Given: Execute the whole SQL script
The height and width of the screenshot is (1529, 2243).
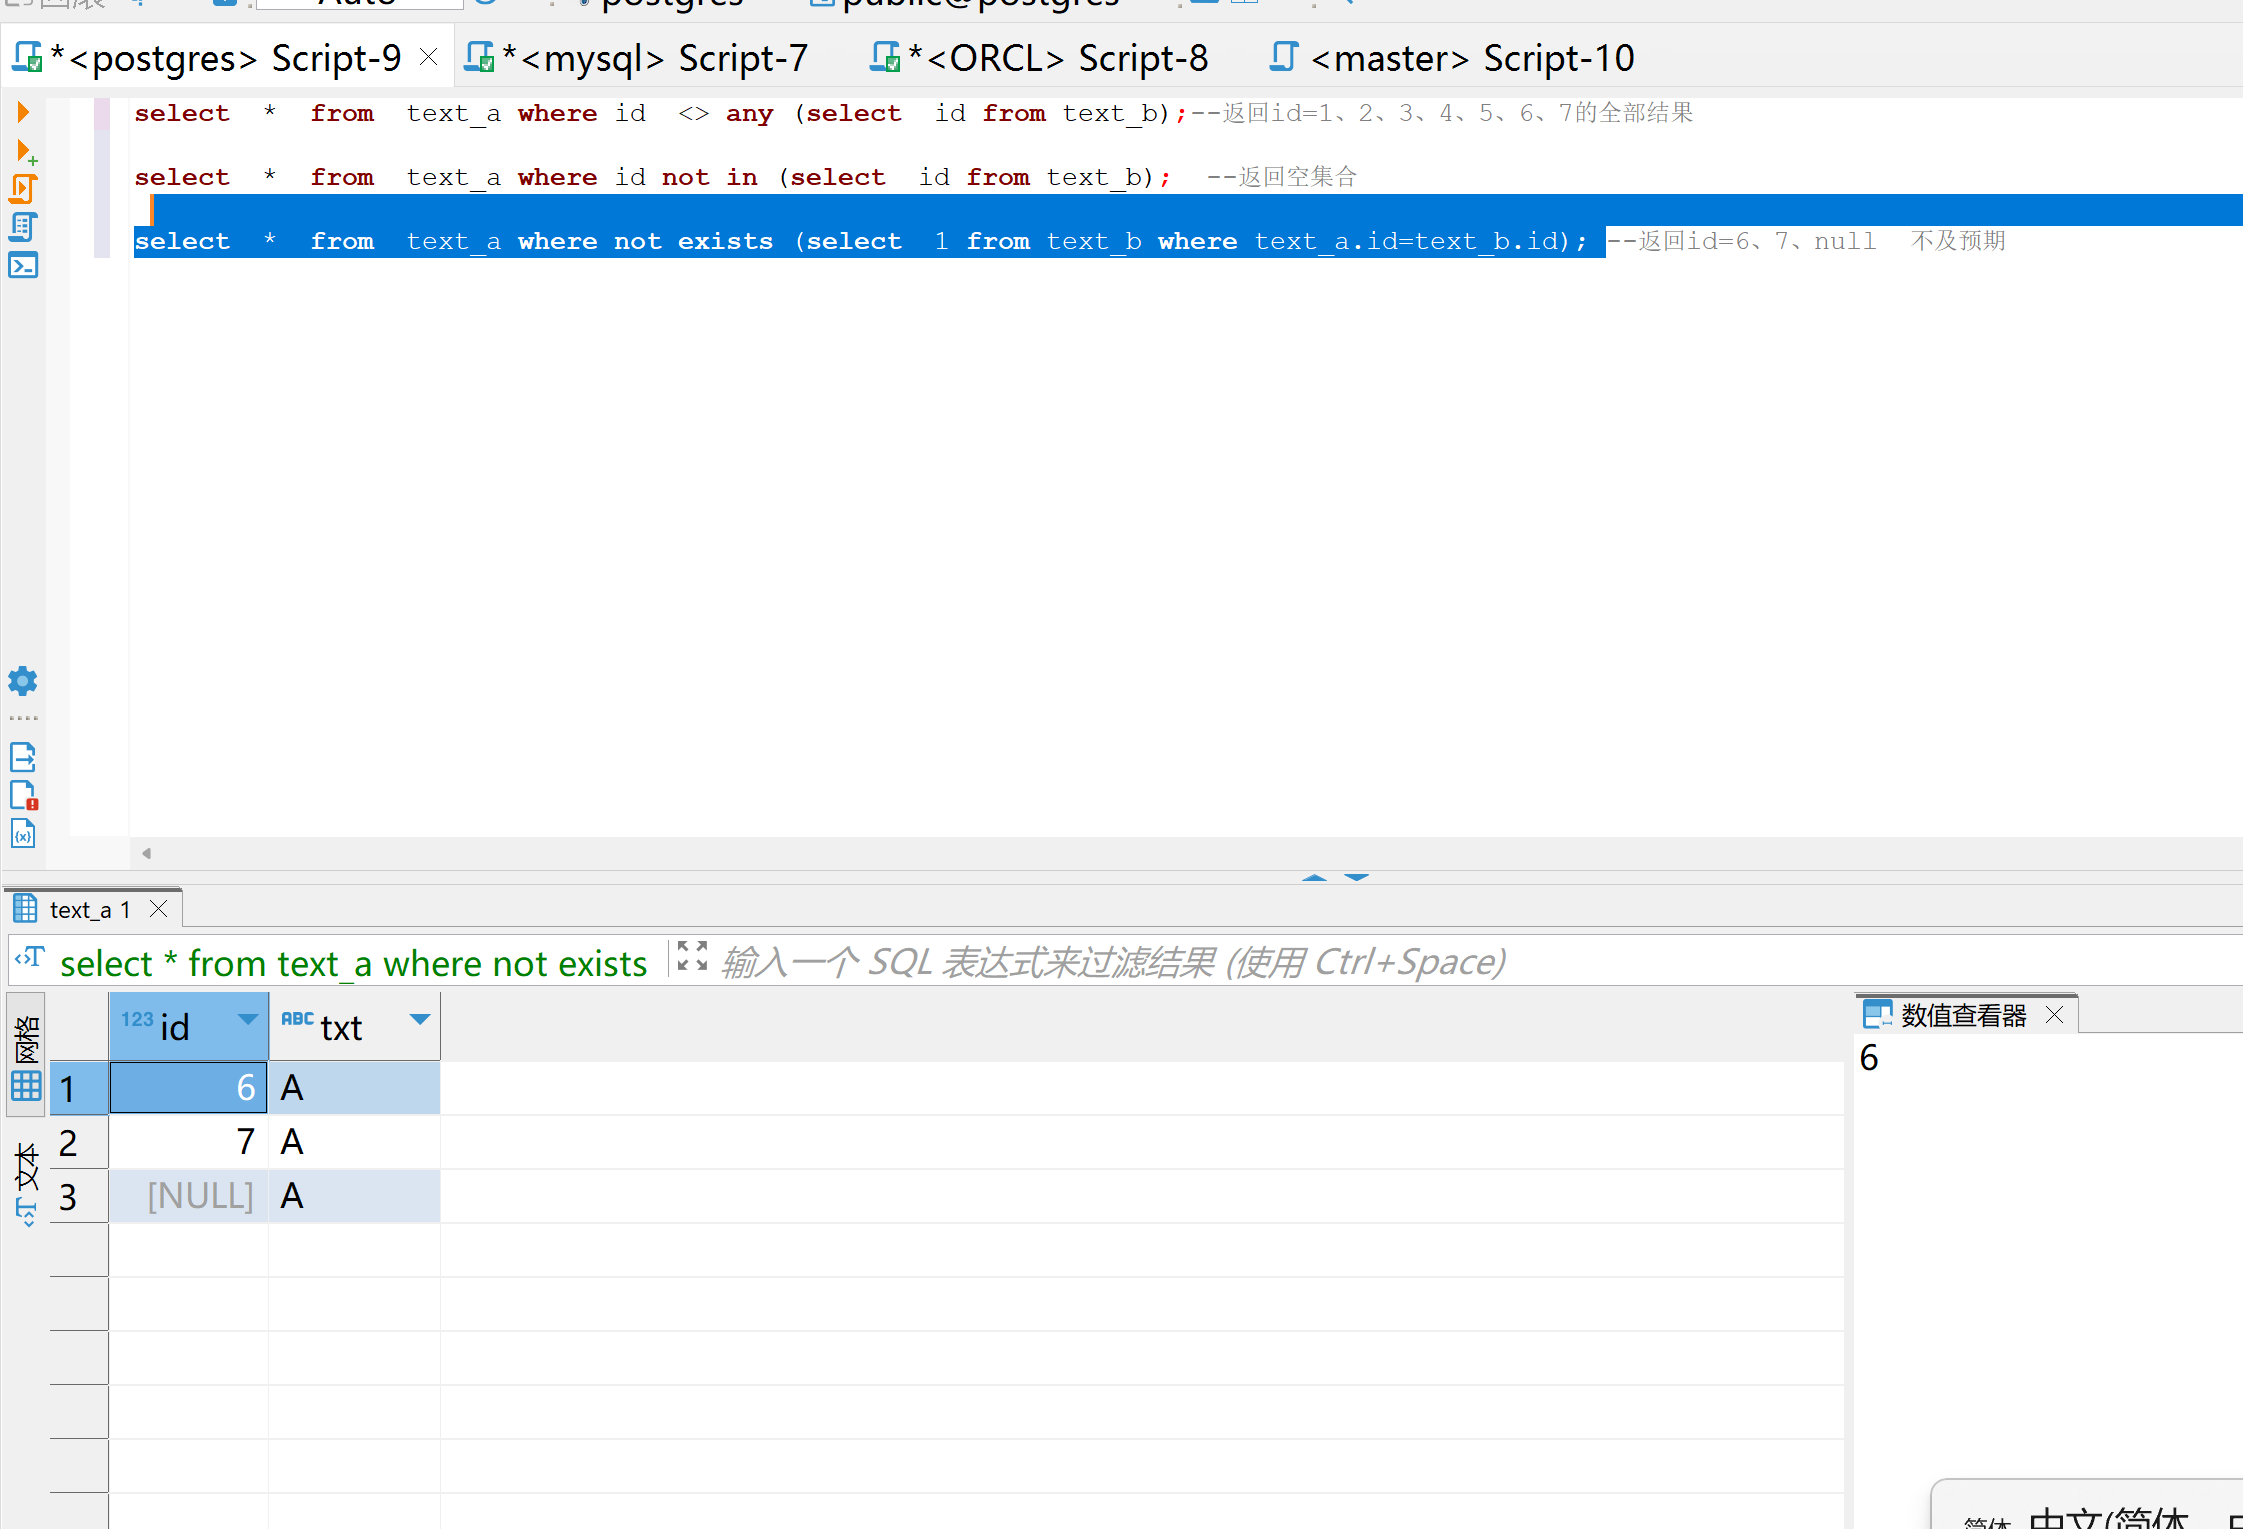Looking at the screenshot, I should (23, 189).
